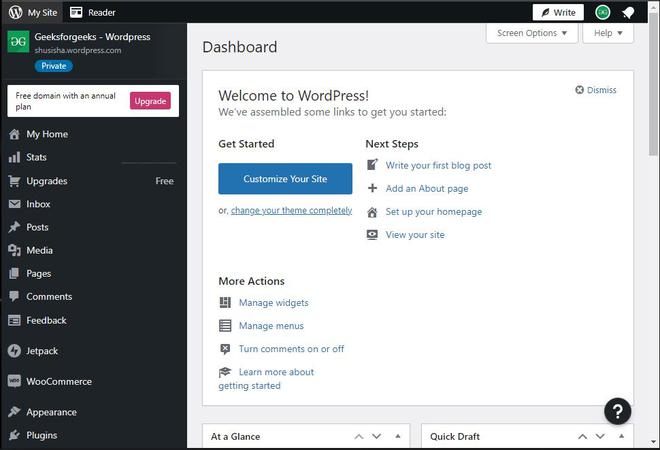Click the Write button
Image resolution: width=660 pixels, height=450 pixels.
point(558,13)
